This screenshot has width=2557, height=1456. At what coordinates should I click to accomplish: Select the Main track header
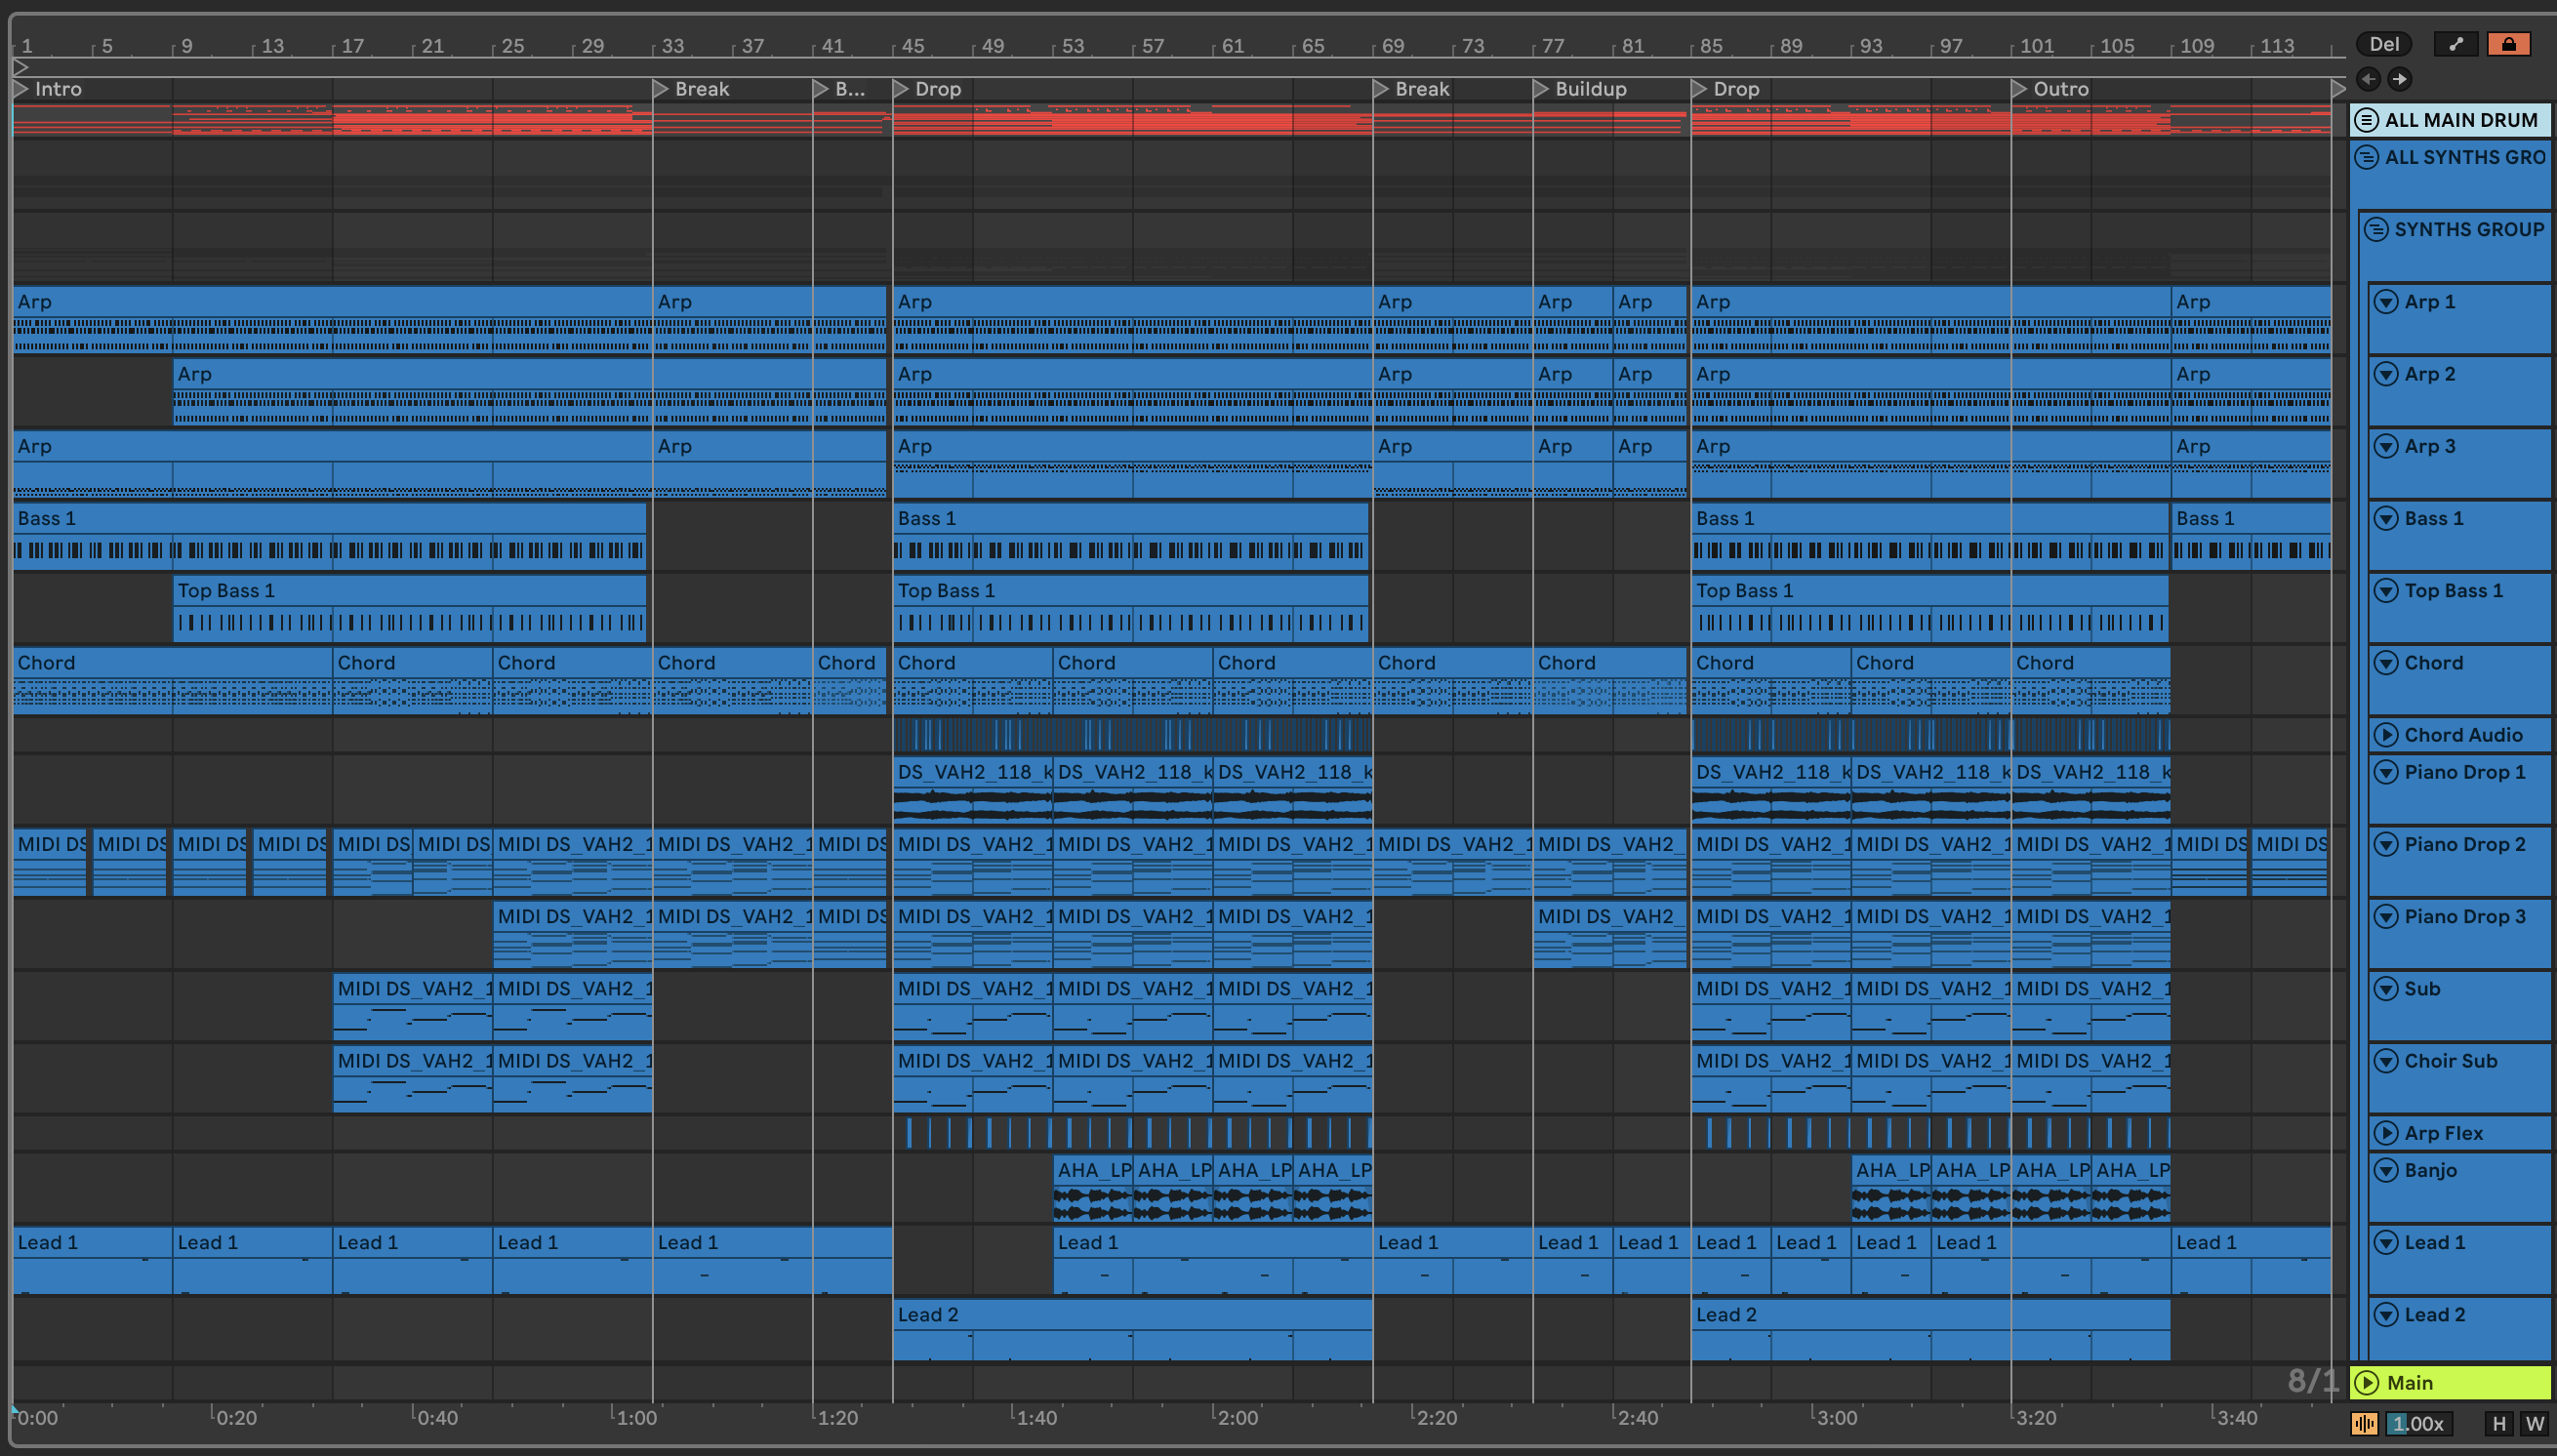coord(2450,1383)
